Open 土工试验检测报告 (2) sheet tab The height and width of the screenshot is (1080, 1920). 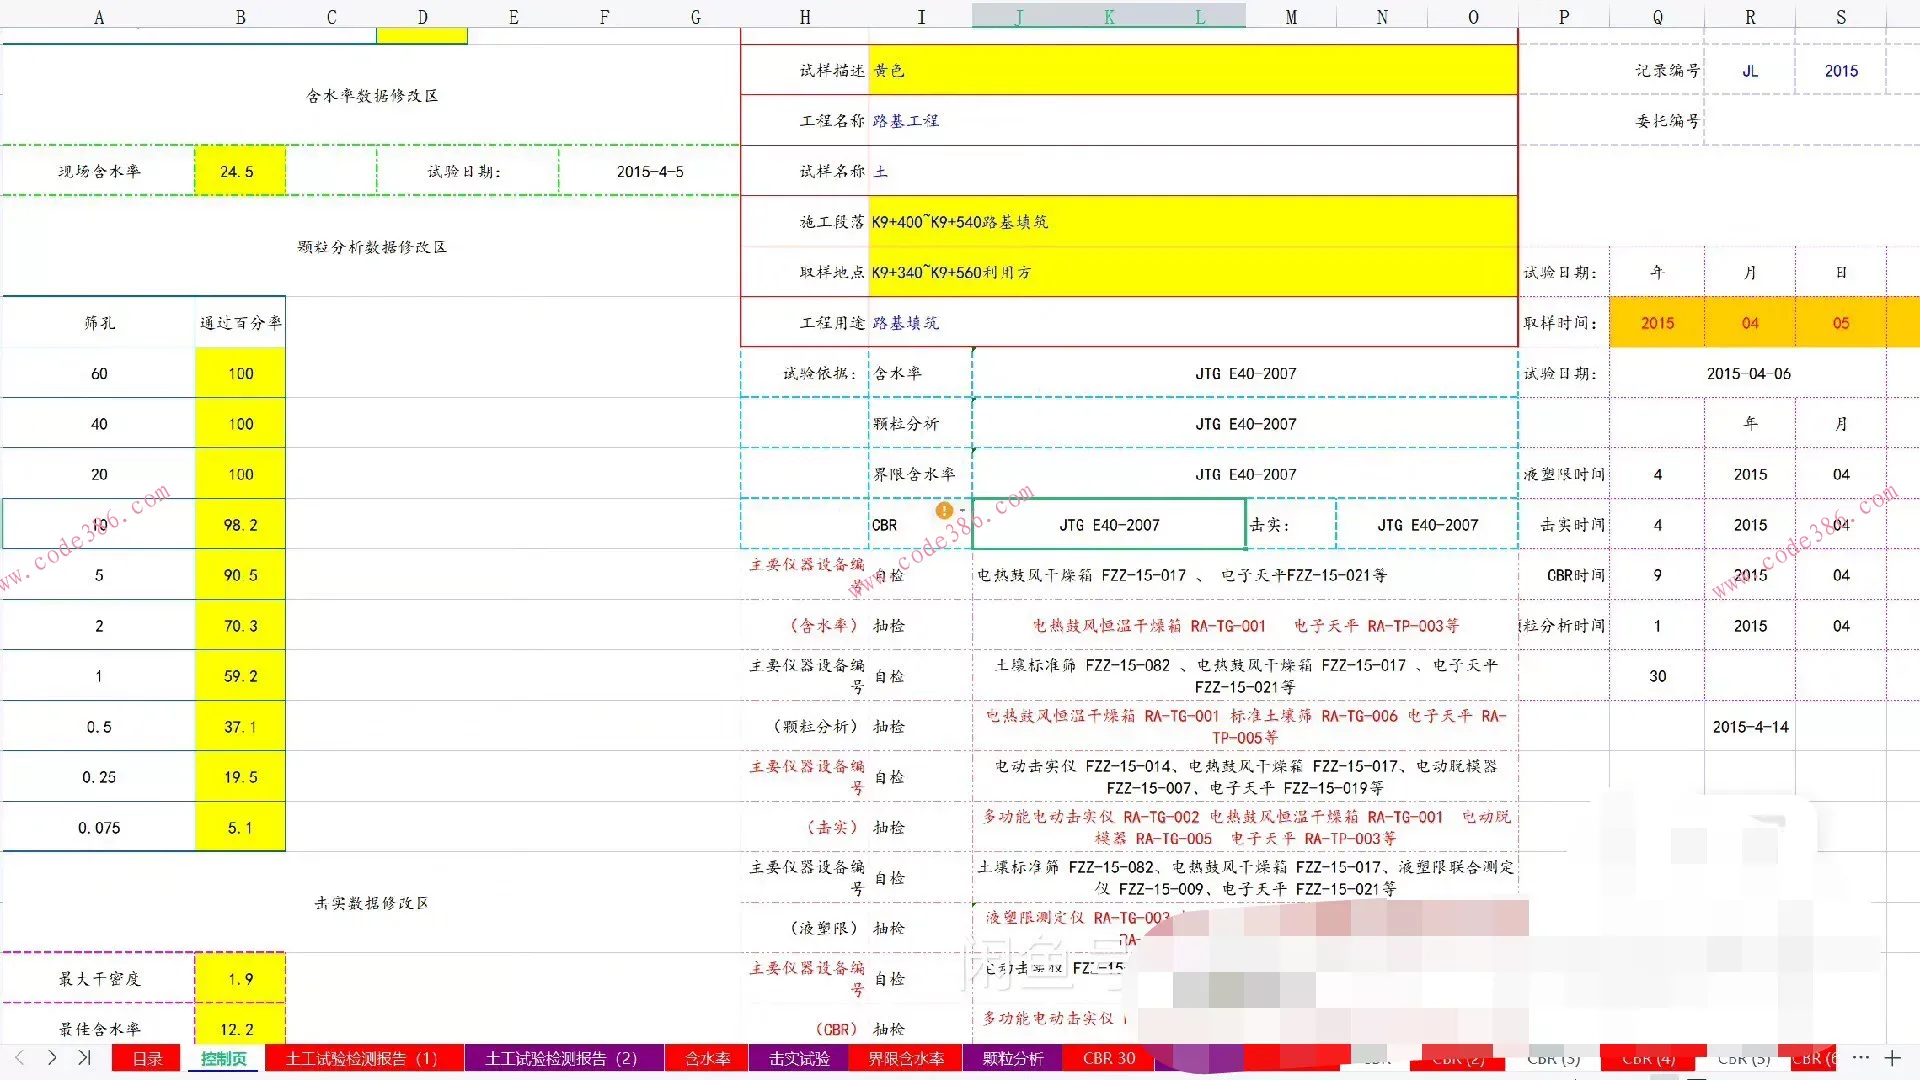point(561,1058)
